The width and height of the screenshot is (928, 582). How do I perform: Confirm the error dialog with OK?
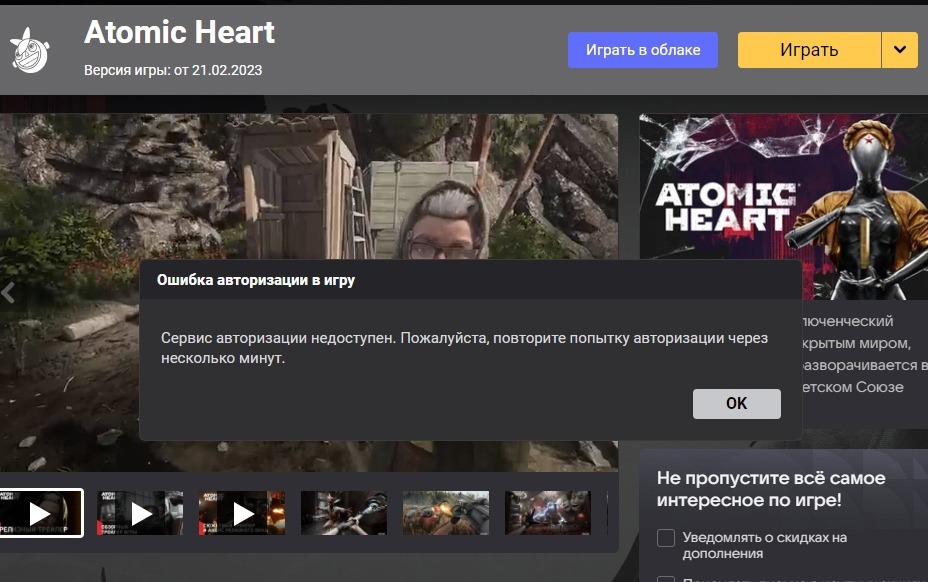737,404
